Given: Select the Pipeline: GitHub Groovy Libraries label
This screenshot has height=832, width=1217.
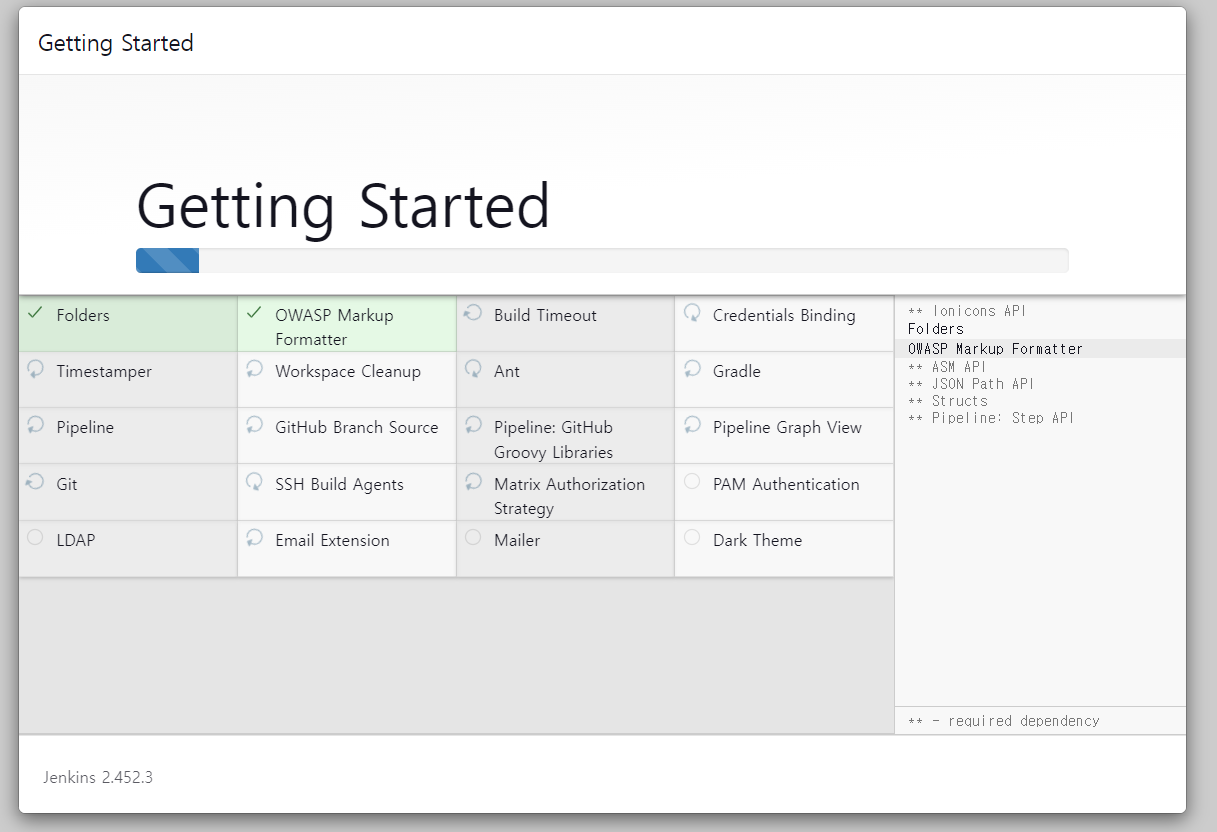Looking at the screenshot, I should click(554, 439).
